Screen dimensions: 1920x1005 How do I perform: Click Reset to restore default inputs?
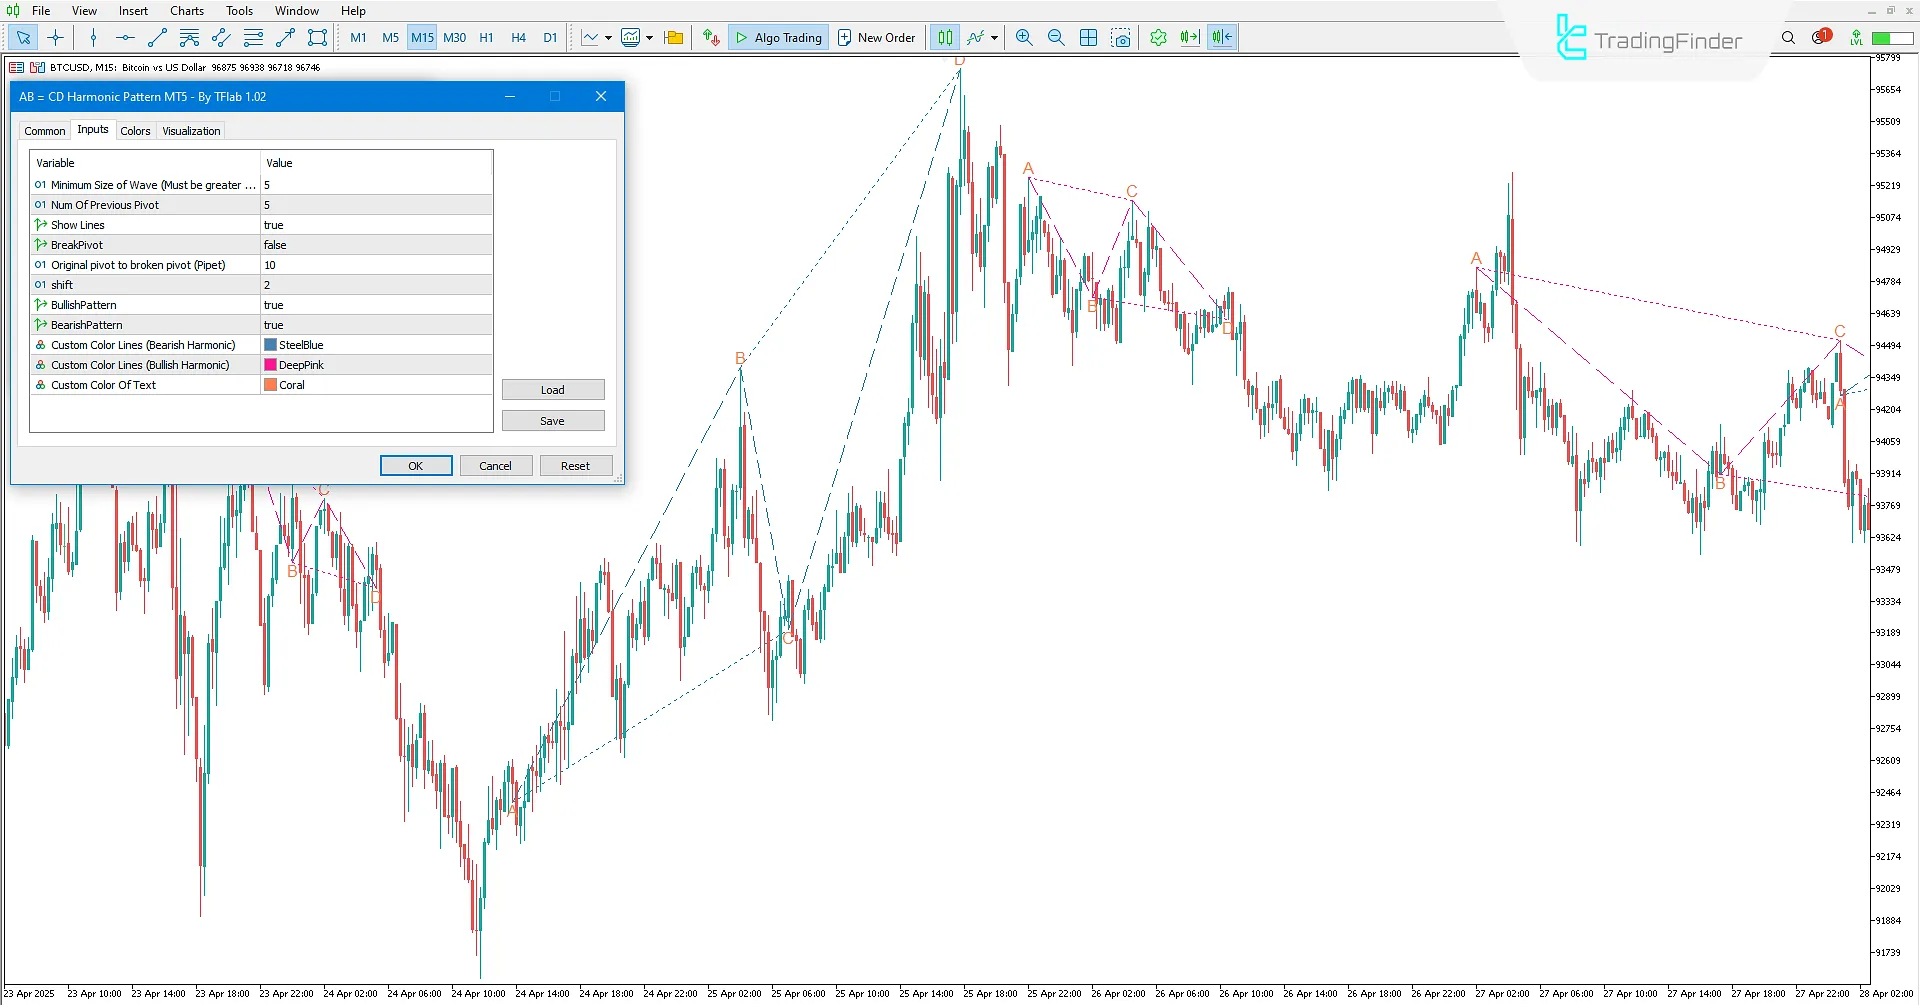point(576,465)
